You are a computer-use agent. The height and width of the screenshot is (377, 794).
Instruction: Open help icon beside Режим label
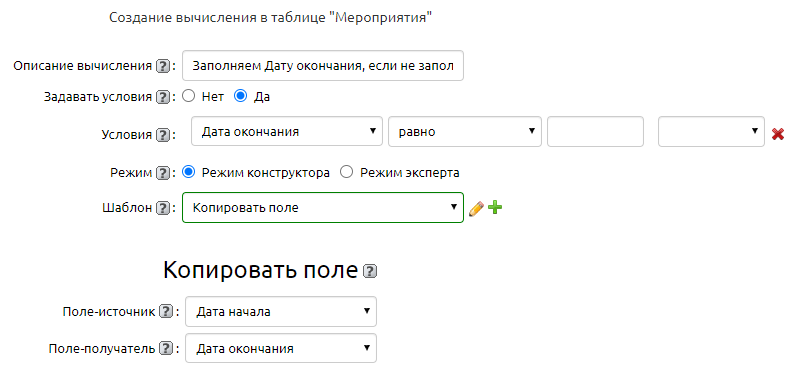point(162,173)
